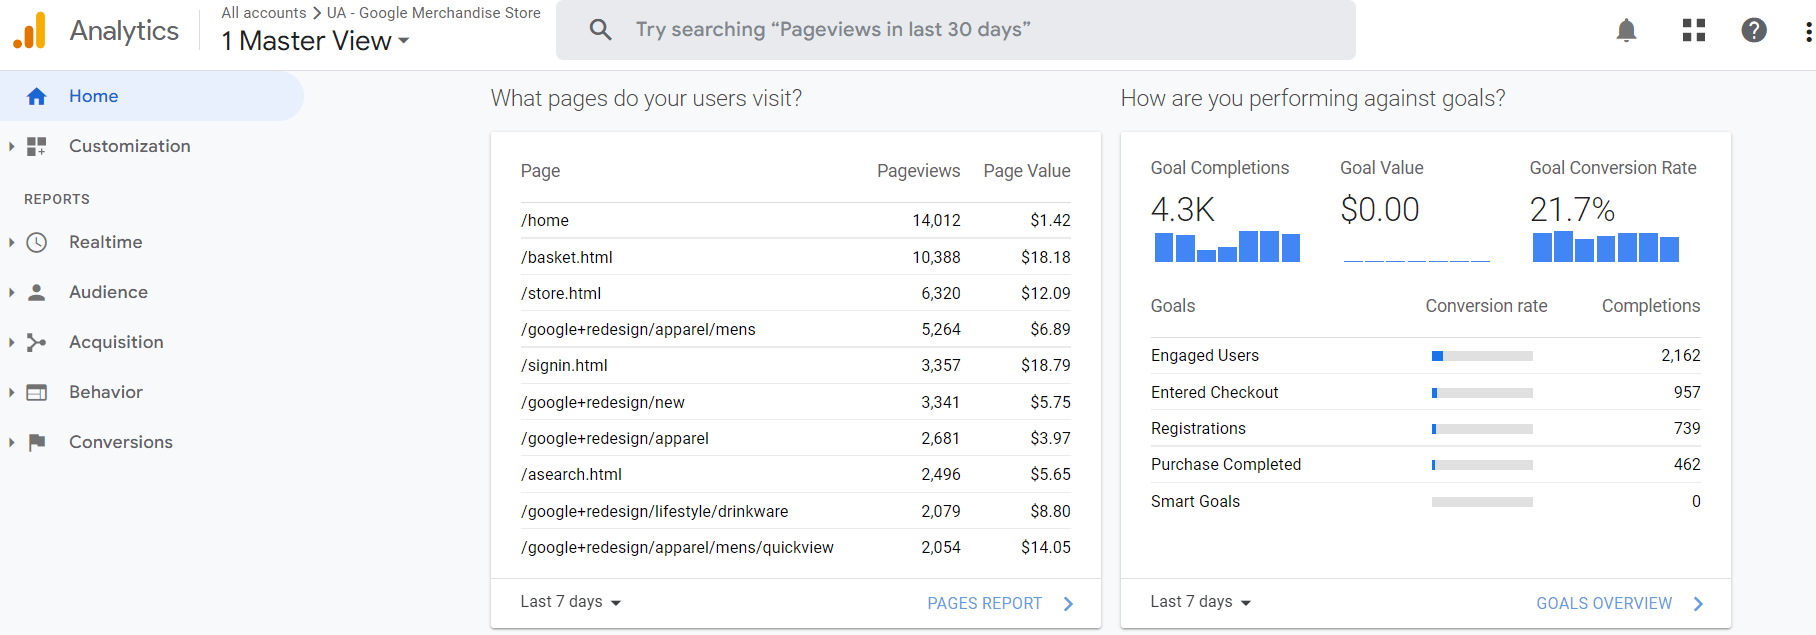Open the Google apps grid icon
Screen dimensions: 1816x635
click(1694, 31)
